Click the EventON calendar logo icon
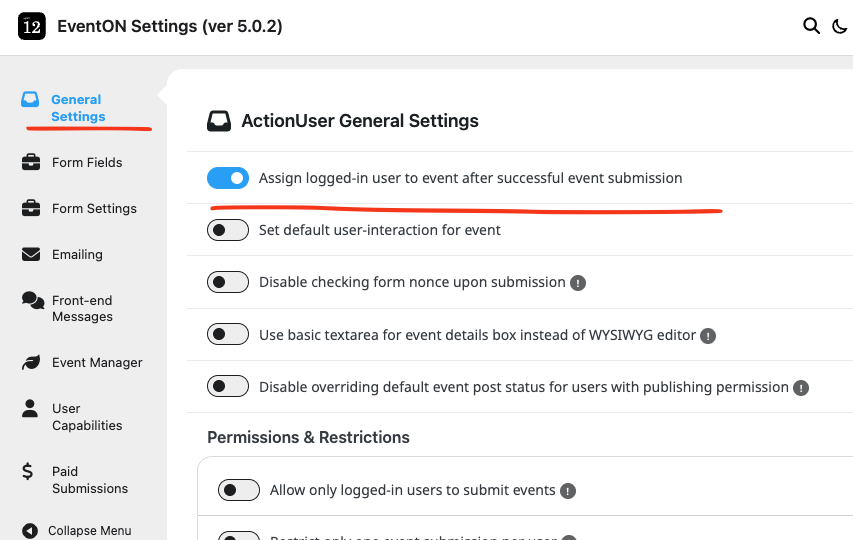 32,27
